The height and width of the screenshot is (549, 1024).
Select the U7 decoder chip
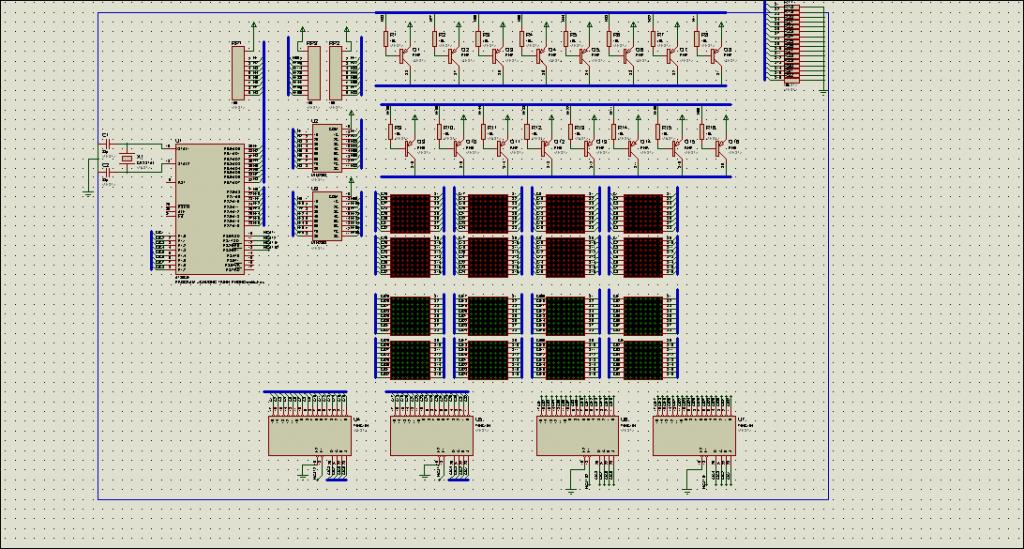[694, 436]
